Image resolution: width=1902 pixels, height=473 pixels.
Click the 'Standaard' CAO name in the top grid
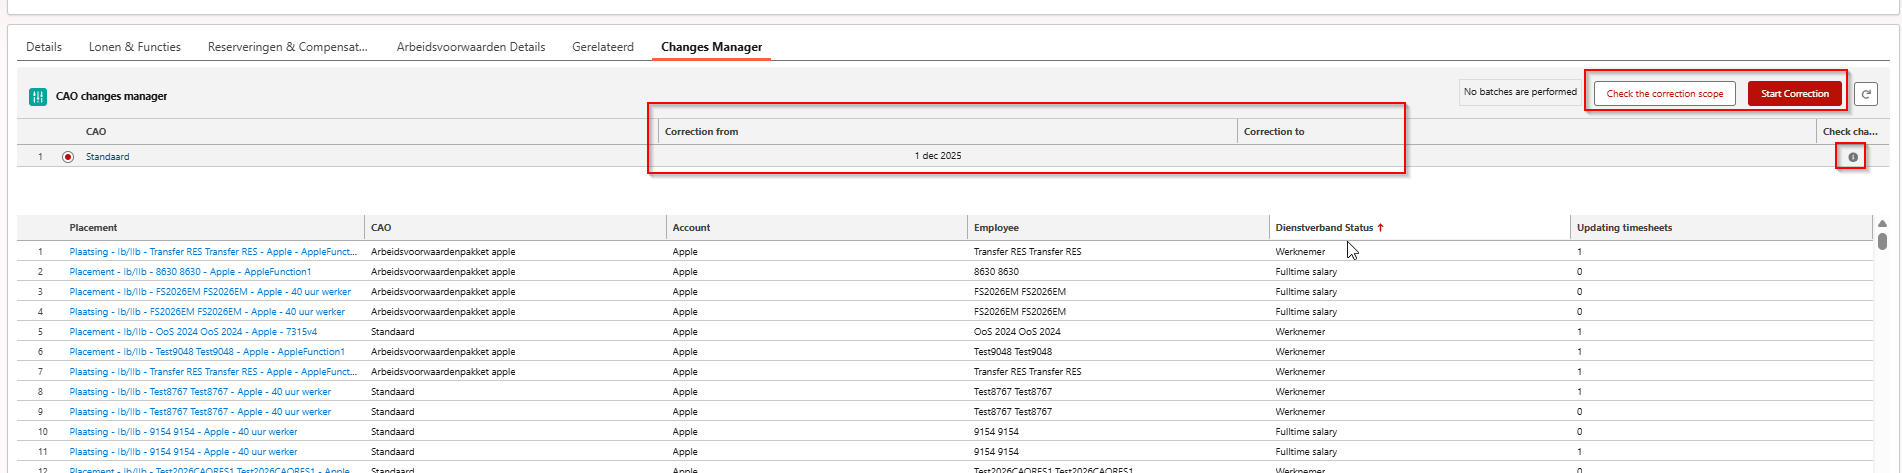107,157
